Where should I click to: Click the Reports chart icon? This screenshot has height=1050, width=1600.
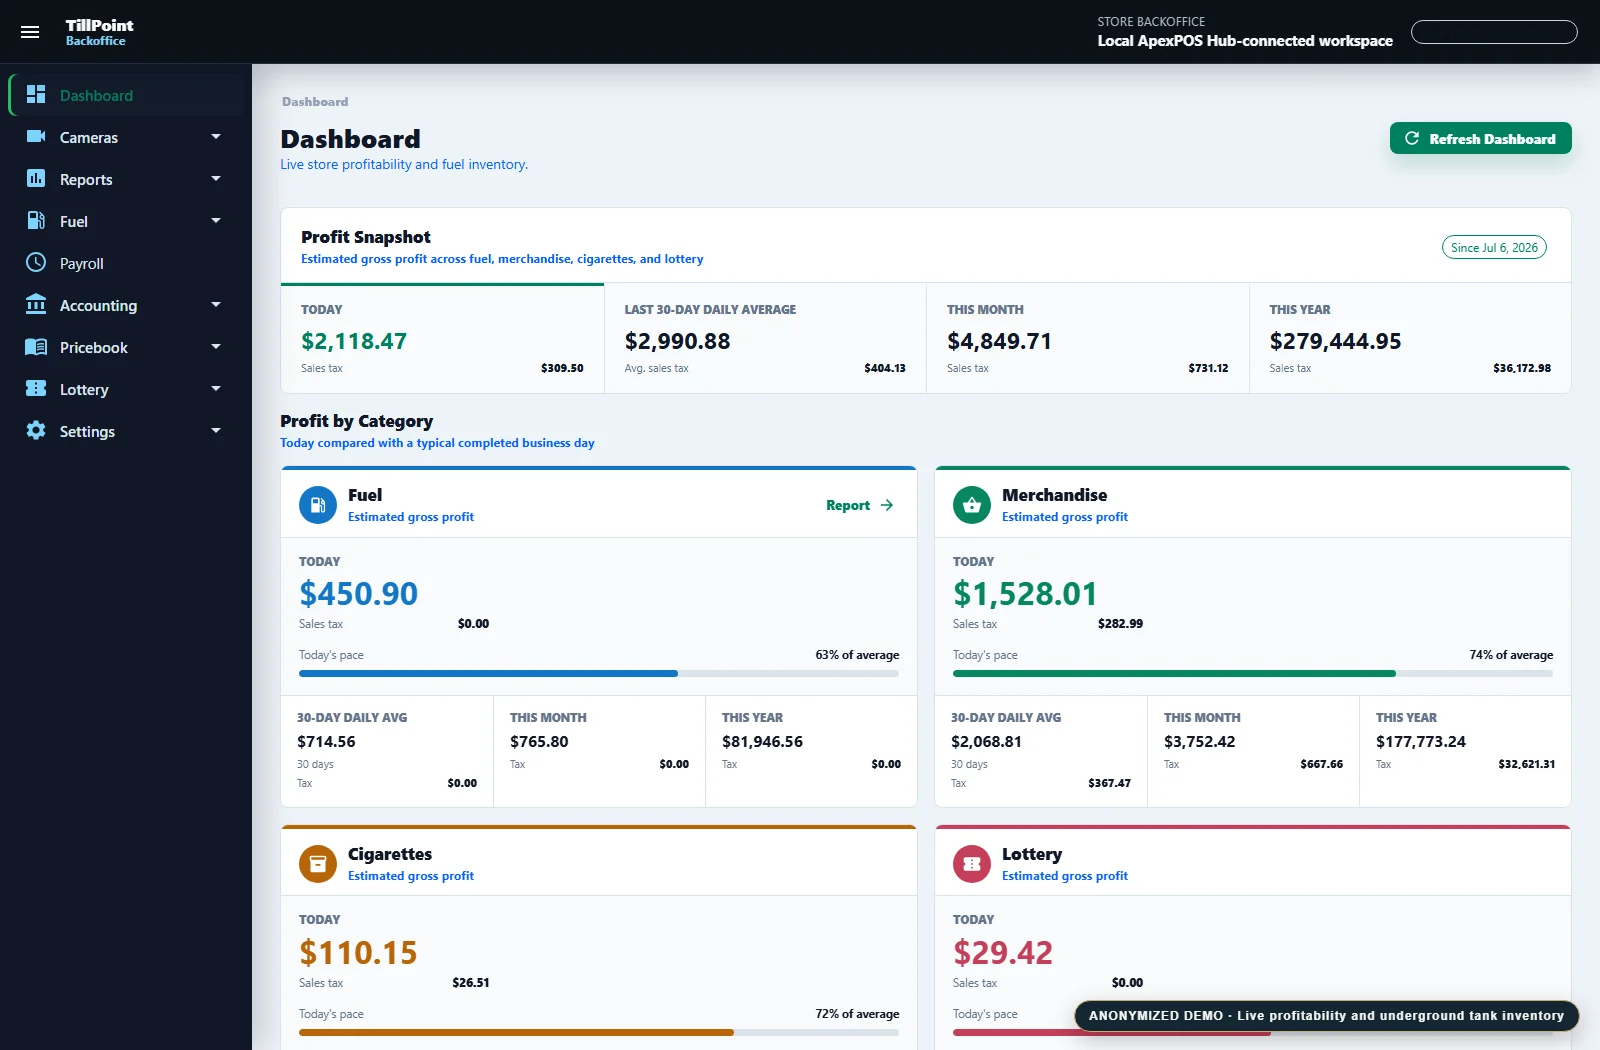[x=36, y=178]
